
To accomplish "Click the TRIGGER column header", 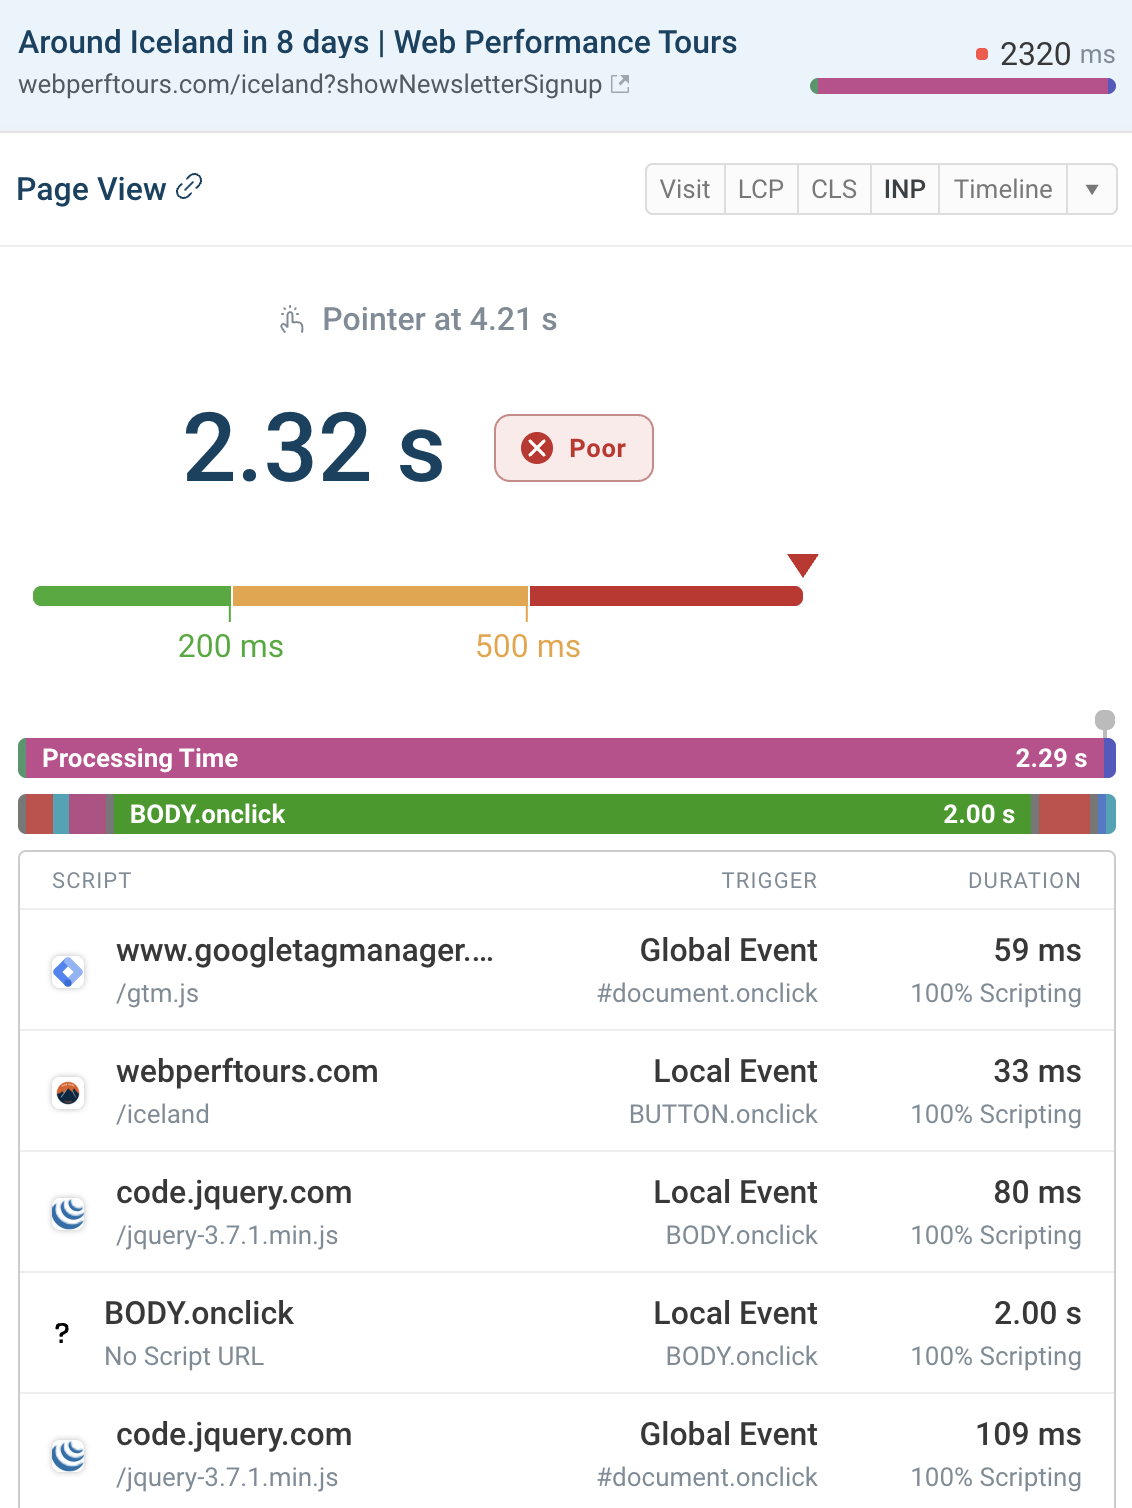I will [x=769, y=880].
